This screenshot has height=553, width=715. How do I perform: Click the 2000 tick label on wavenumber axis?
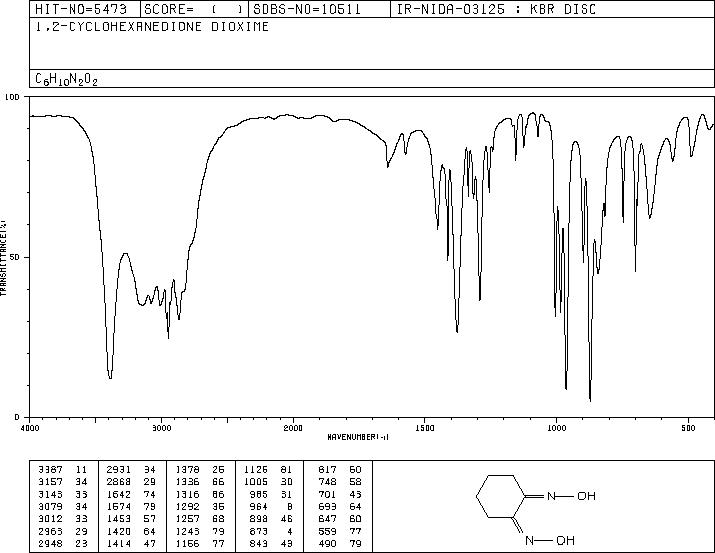tap(293, 428)
